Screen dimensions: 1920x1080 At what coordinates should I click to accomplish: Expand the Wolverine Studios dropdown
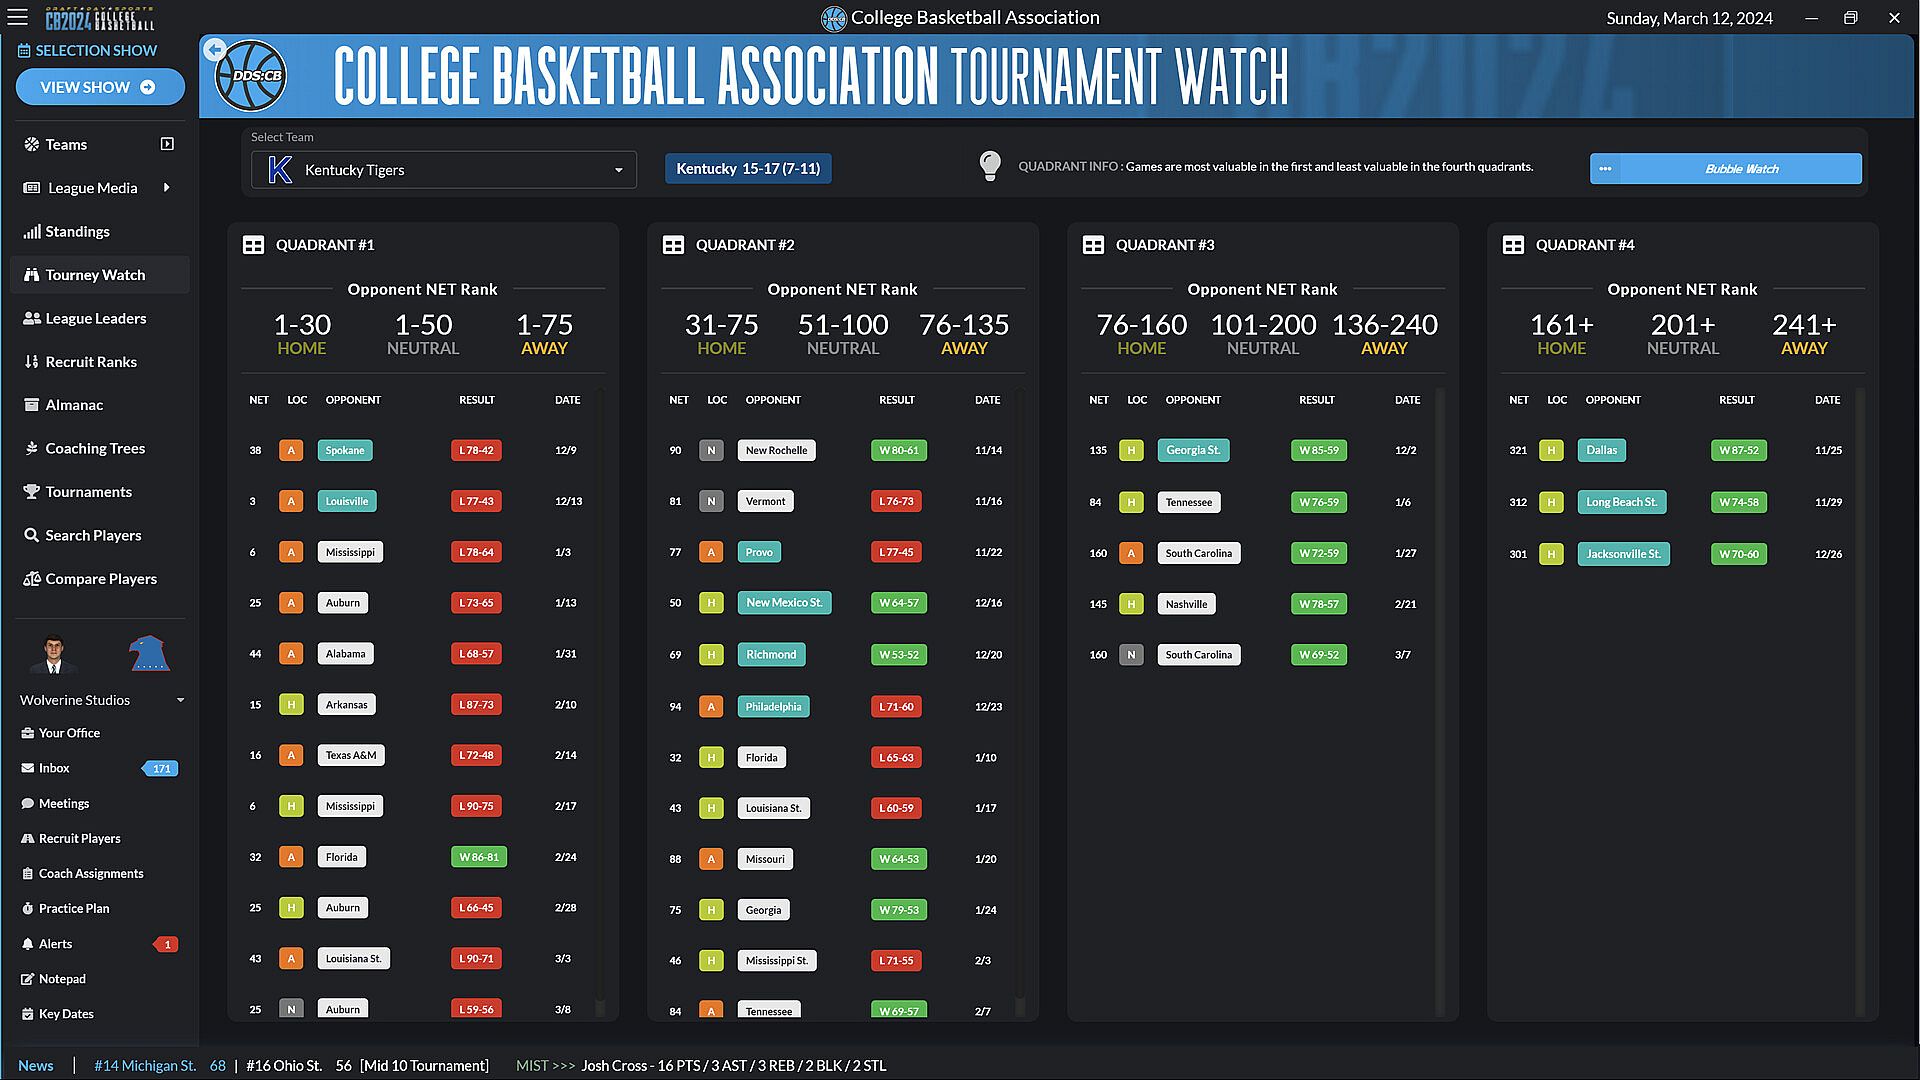(180, 700)
